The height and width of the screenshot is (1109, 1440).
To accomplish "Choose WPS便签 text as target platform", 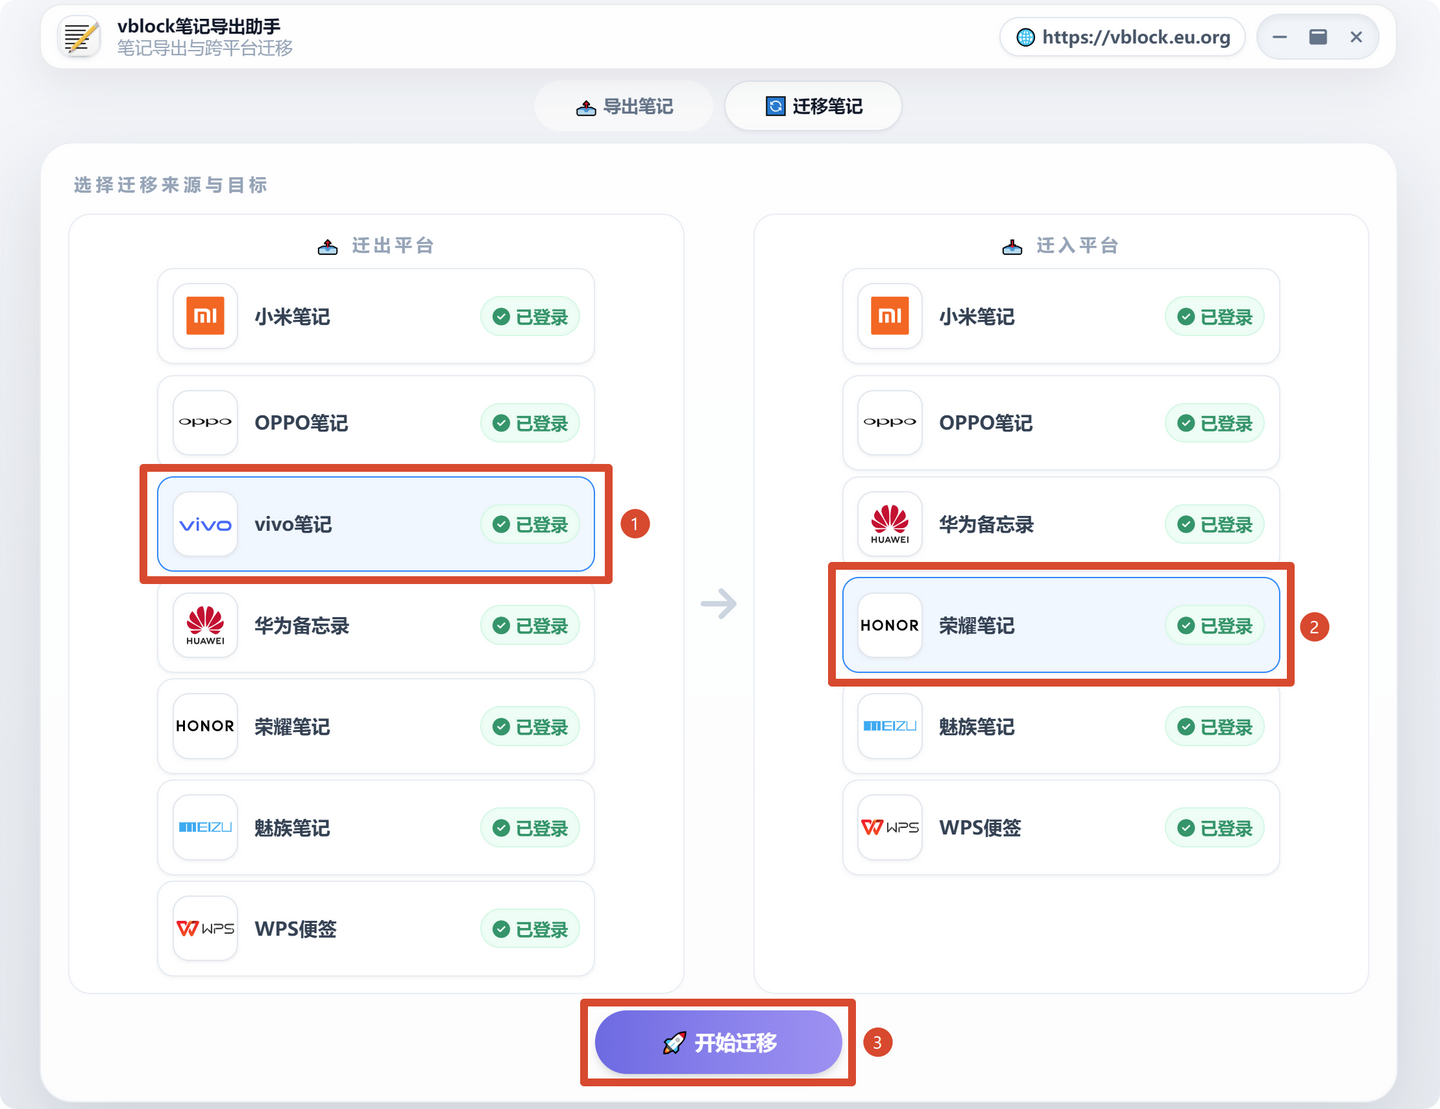I will pos(981,828).
